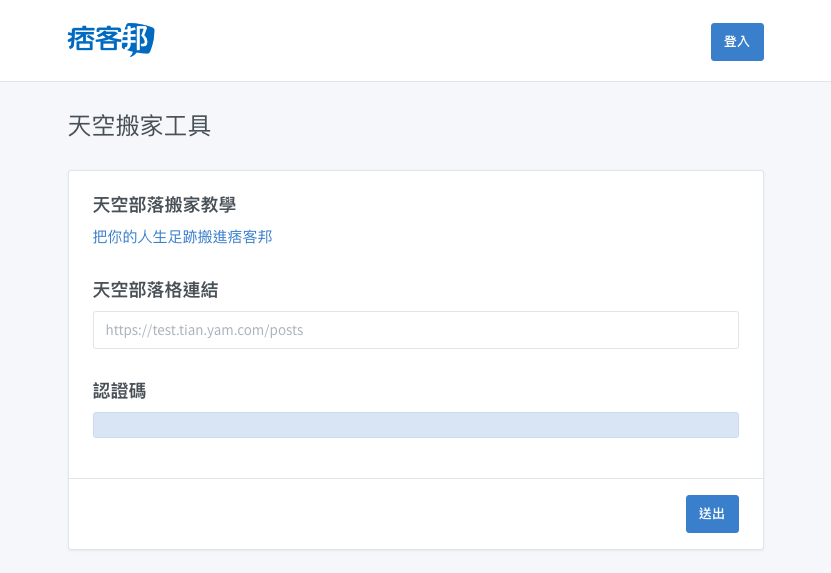Submit the form with 送出 button

[712, 513]
